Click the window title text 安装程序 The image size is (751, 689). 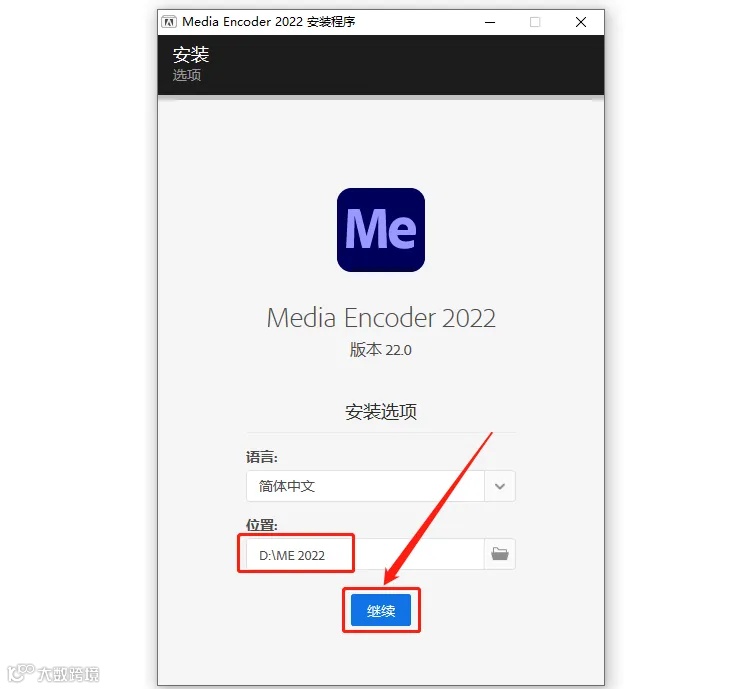331,22
